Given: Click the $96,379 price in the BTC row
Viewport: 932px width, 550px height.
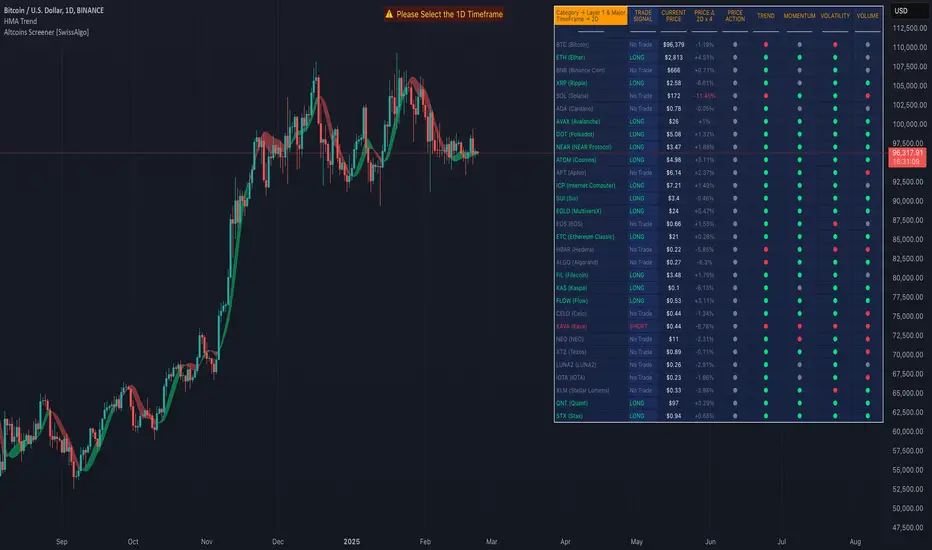Looking at the screenshot, I should pyautogui.click(x=673, y=45).
